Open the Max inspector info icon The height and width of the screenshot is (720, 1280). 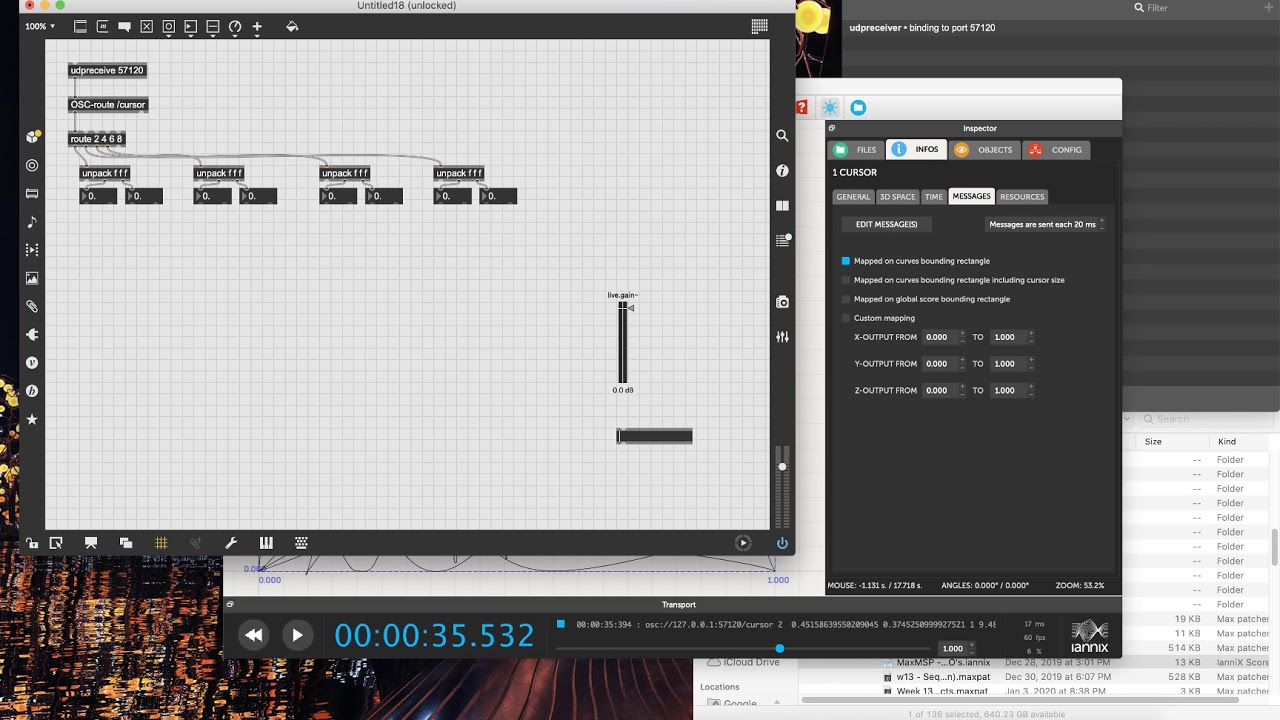pyautogui.click(x=782, y=170)
